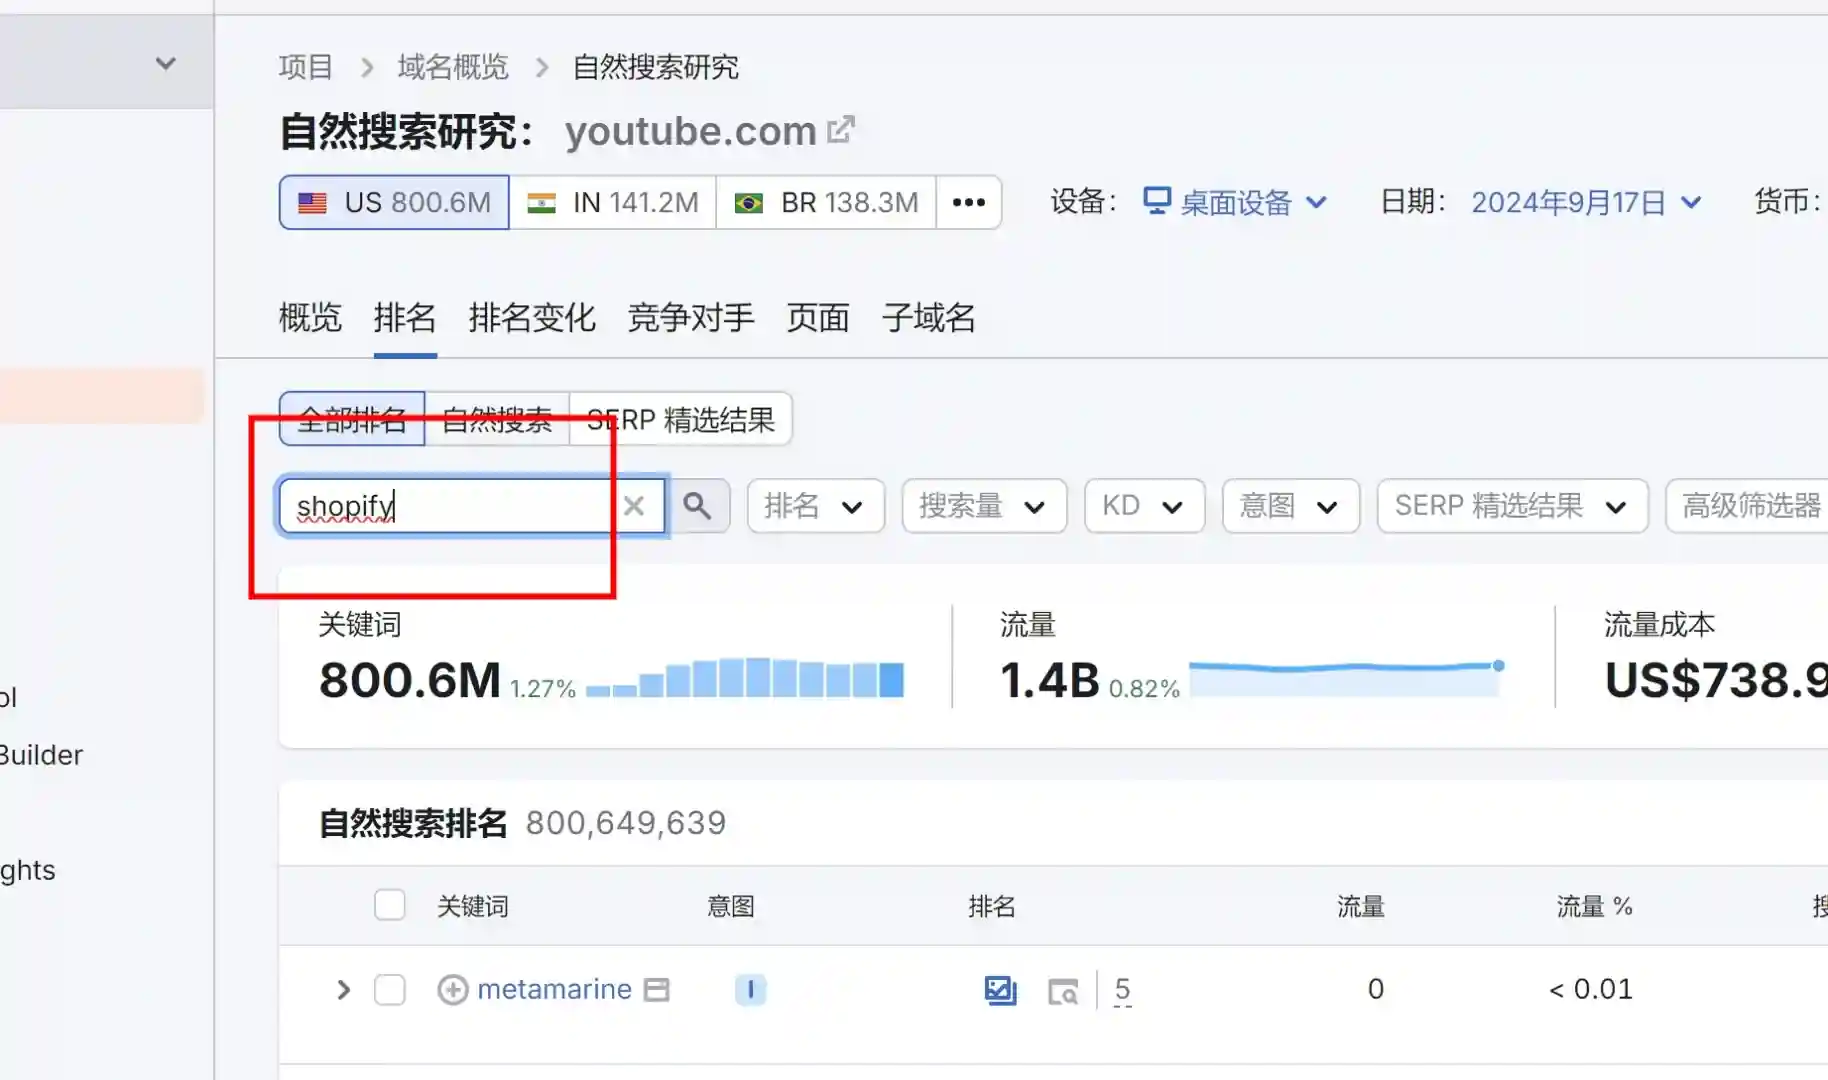Click the image pack SERP feature icon
Image resolution: width=1828 pixels, height=1080 pixels.
1000,990
